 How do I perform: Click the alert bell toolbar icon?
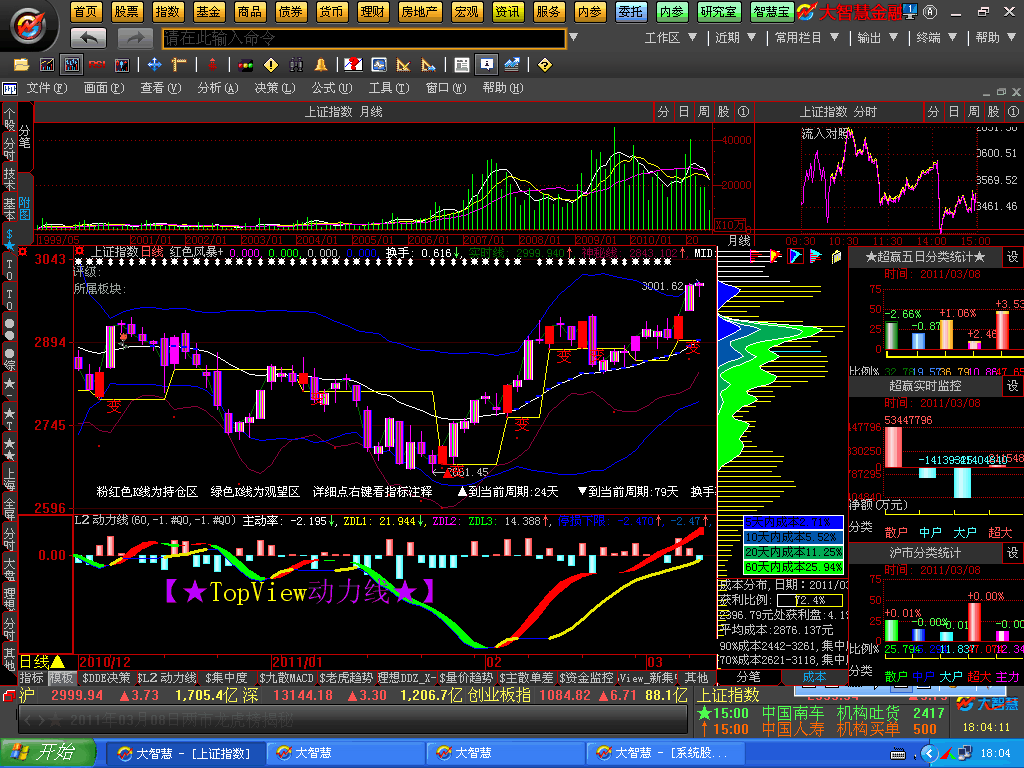point(321,65)
